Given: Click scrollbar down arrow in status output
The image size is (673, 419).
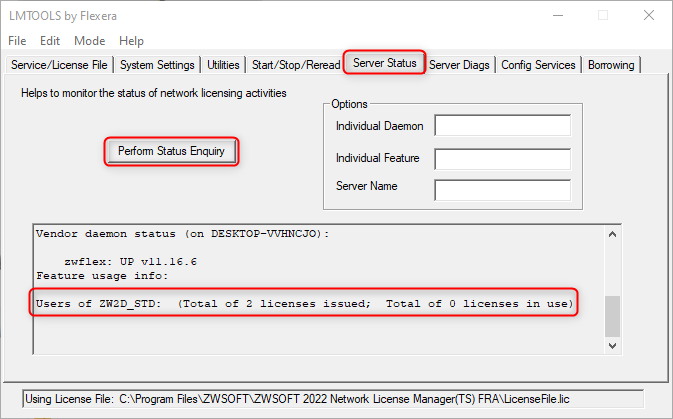Looking at the screenshot, I should pos(612,346).
